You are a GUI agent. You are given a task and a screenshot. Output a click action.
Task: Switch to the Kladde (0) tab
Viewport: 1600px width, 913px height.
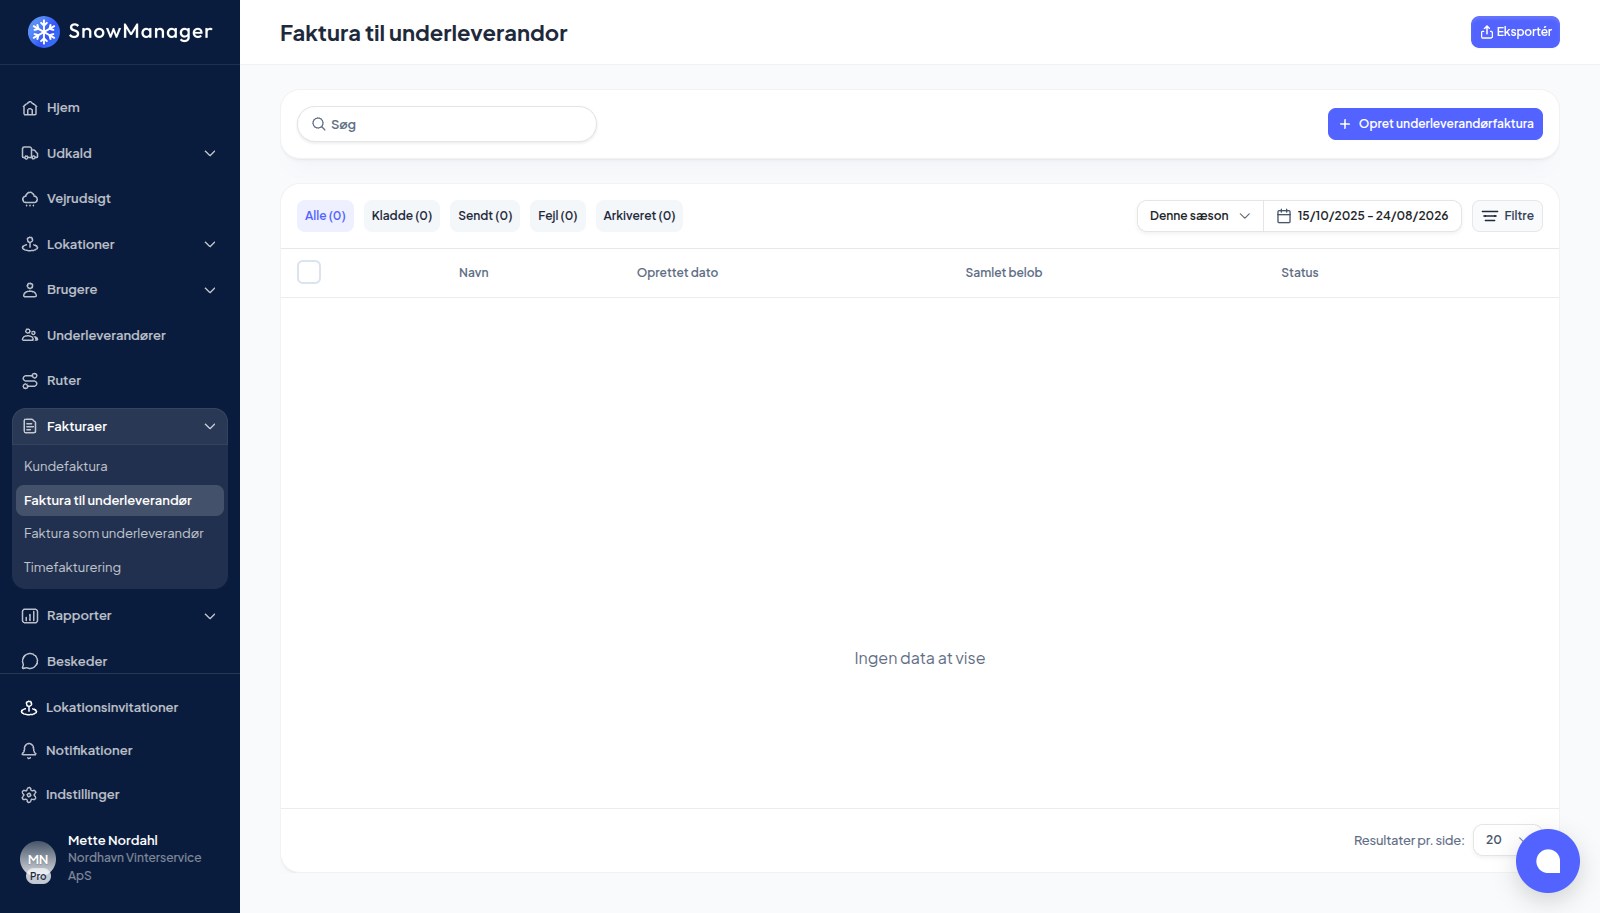[x=402, y=216]
